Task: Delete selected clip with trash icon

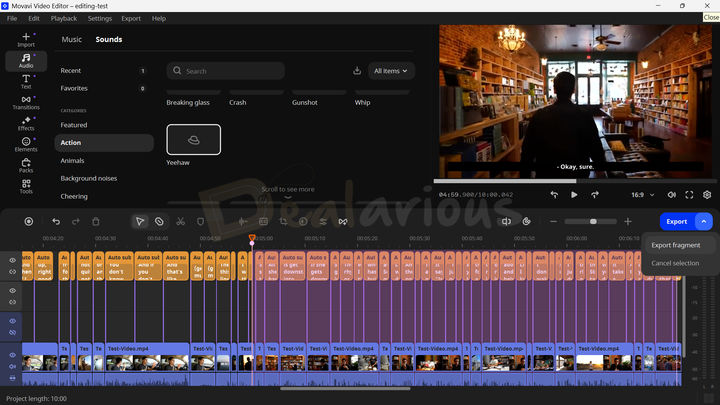Action: pos(96,221)
